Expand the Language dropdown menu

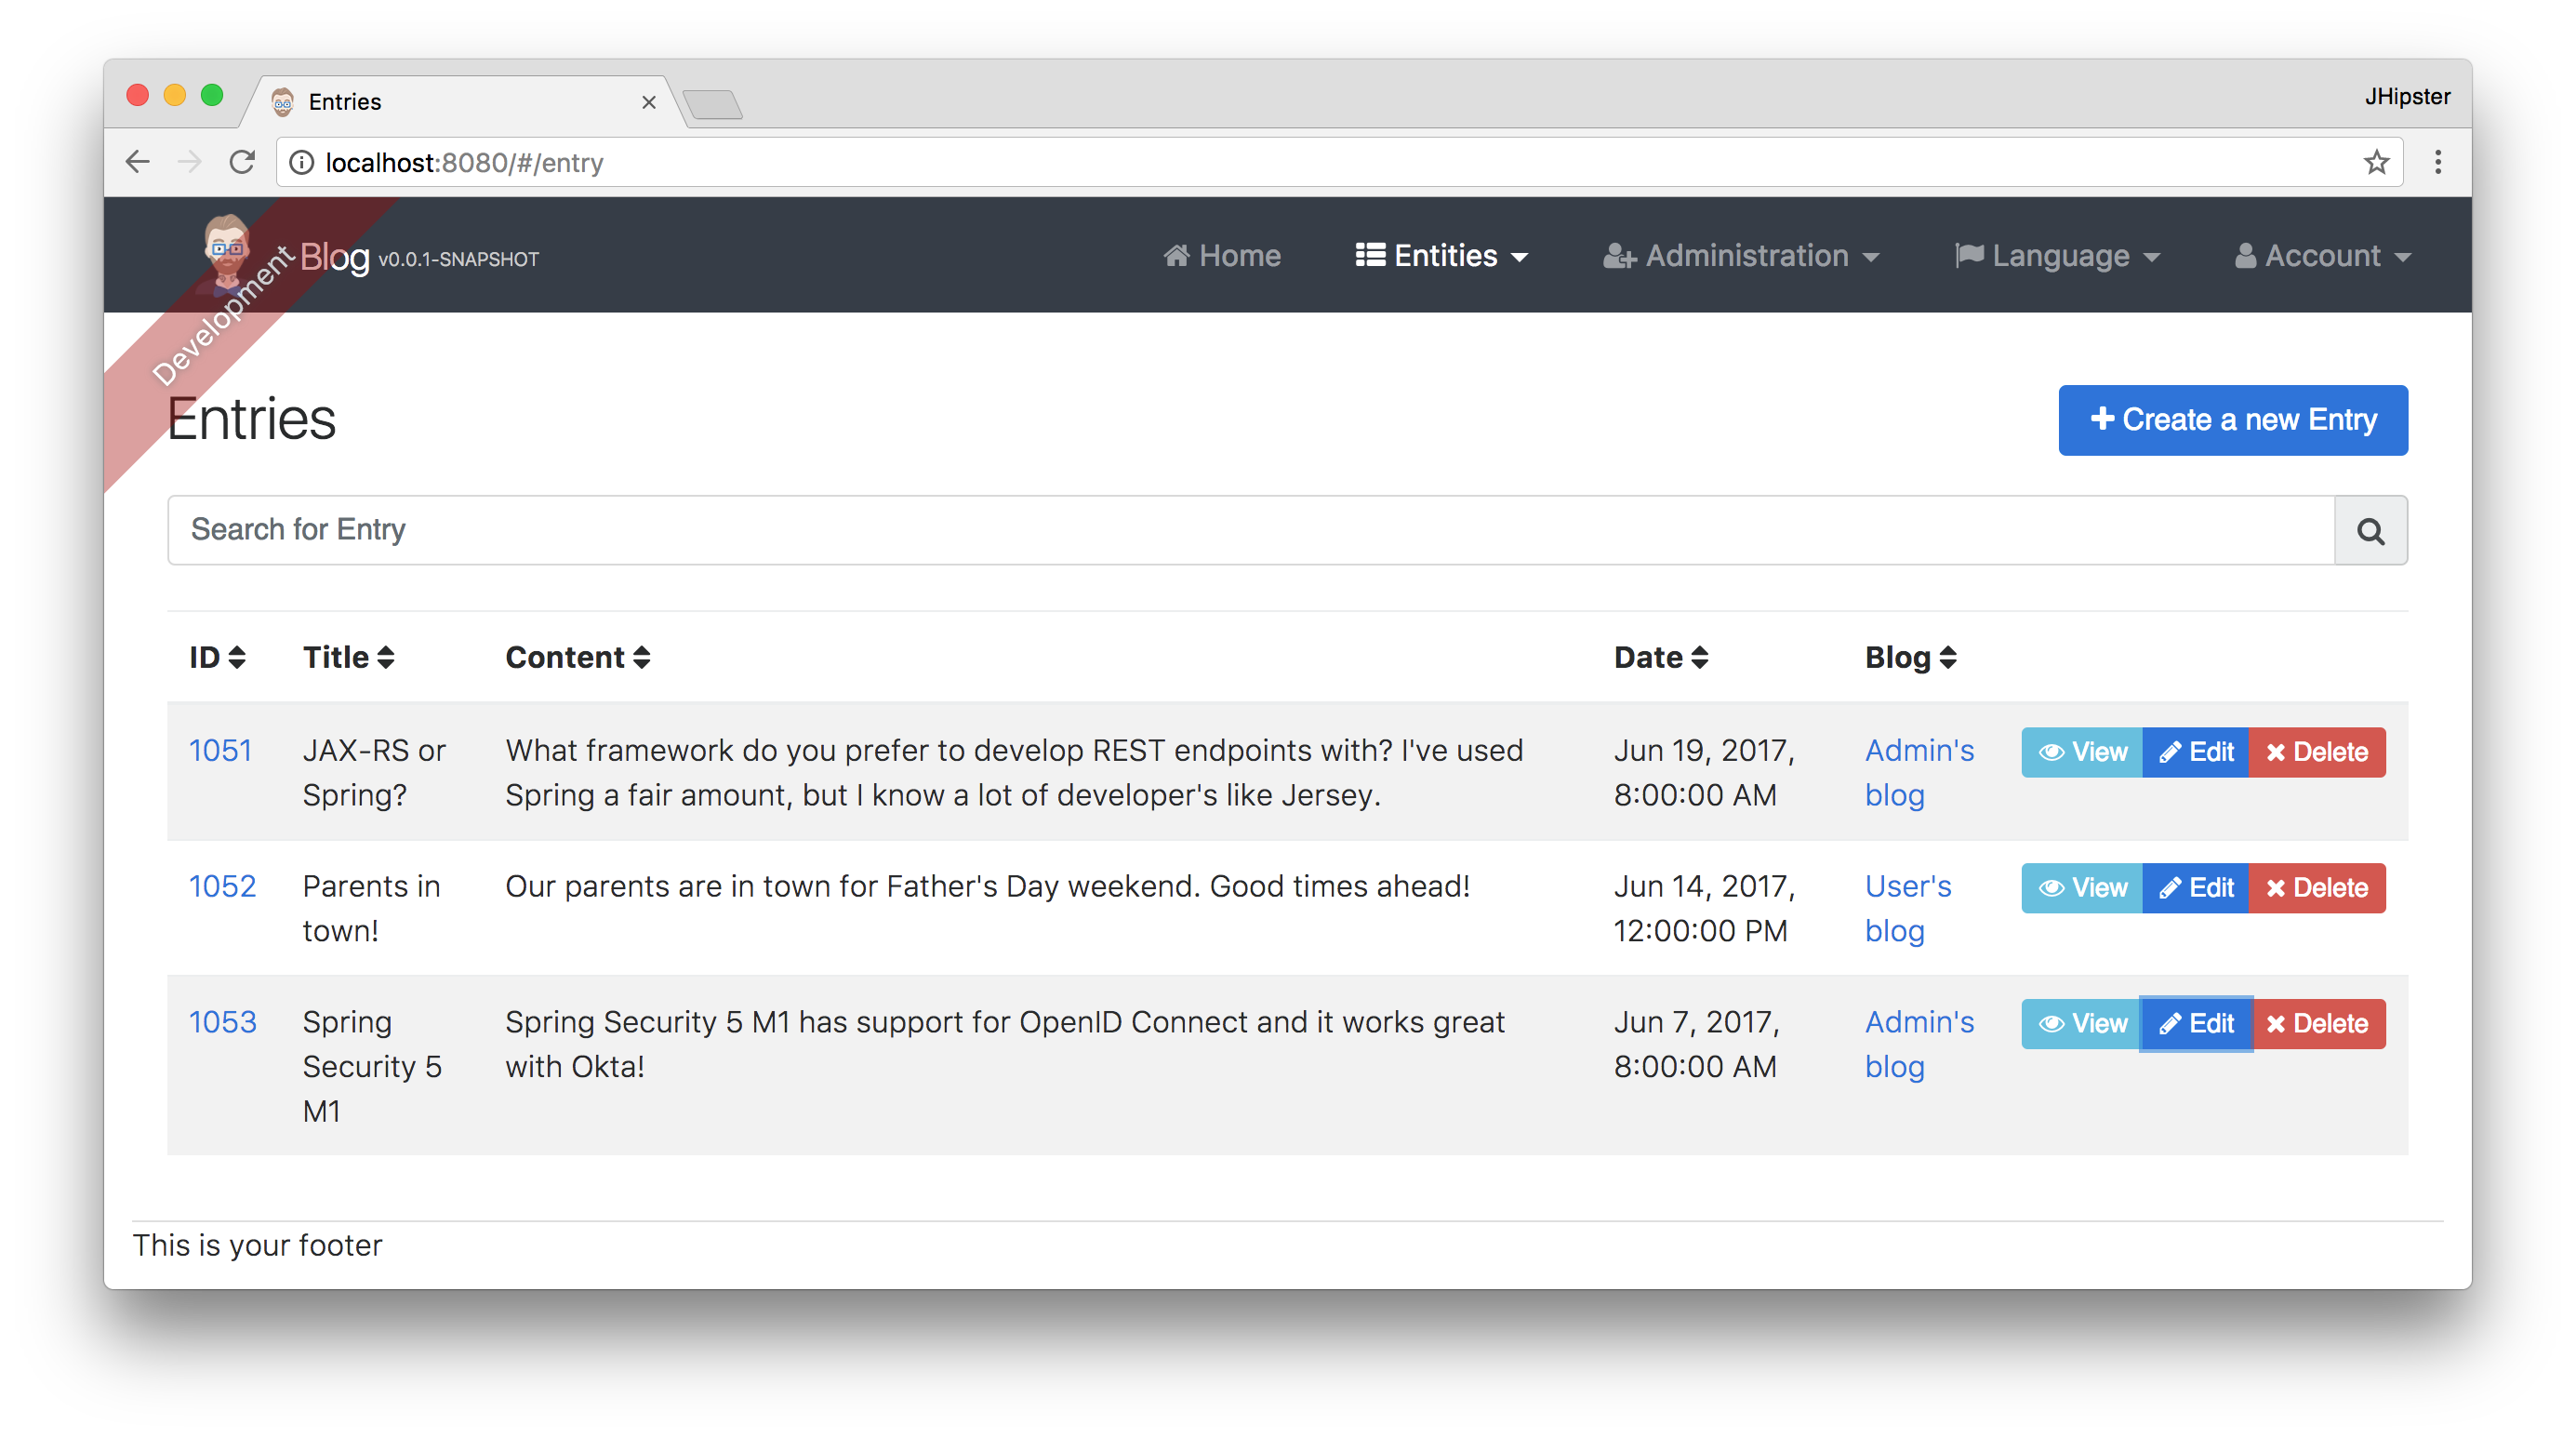[x=2058, y=255]
